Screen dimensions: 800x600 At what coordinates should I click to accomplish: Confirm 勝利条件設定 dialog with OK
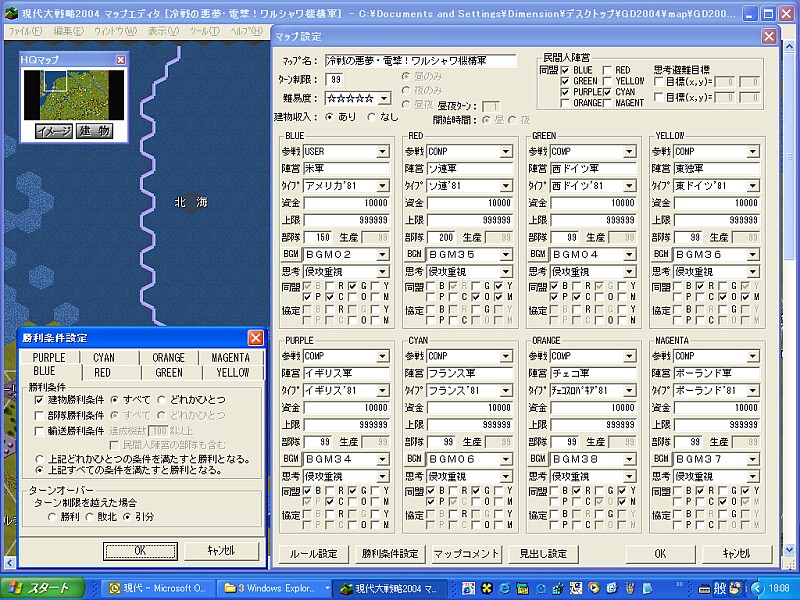point(140,551)
